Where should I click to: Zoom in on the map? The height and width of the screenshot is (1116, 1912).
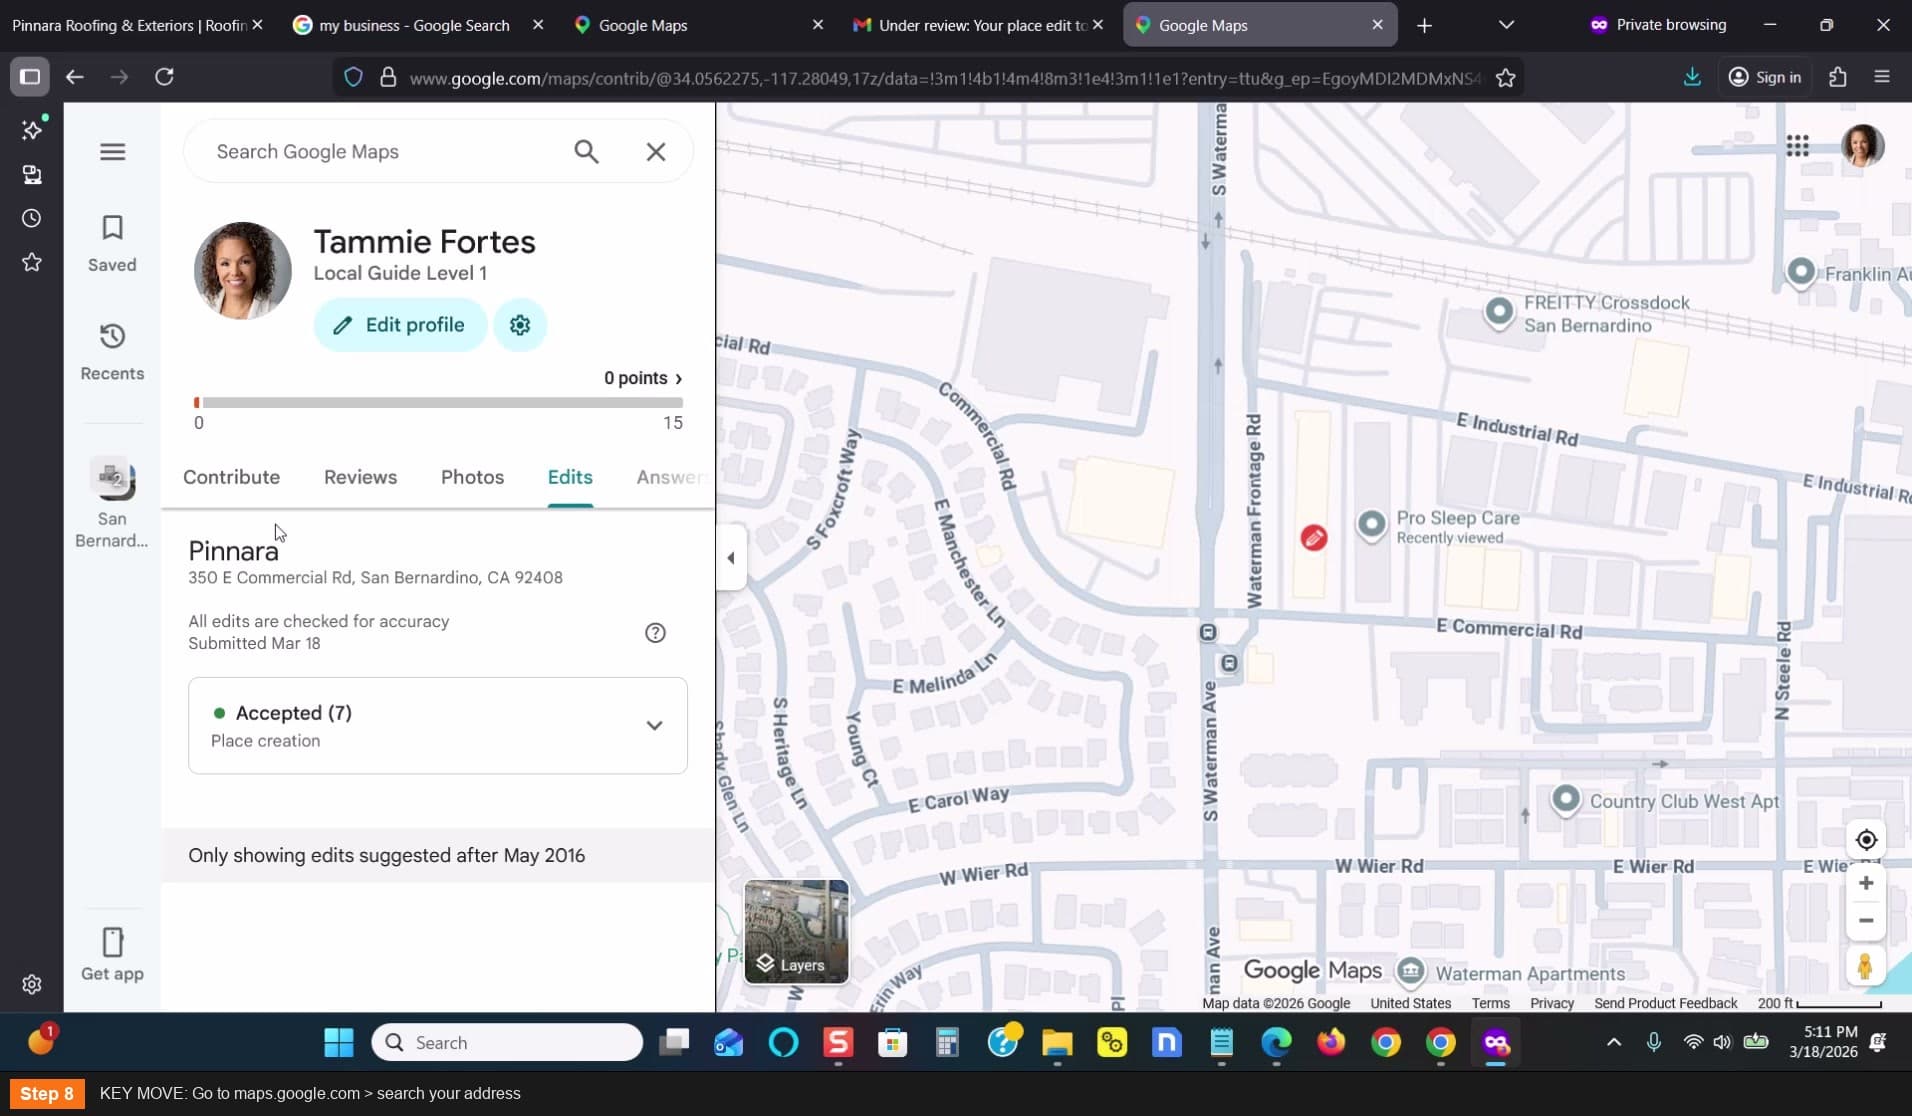click(x=1866, y=883)
